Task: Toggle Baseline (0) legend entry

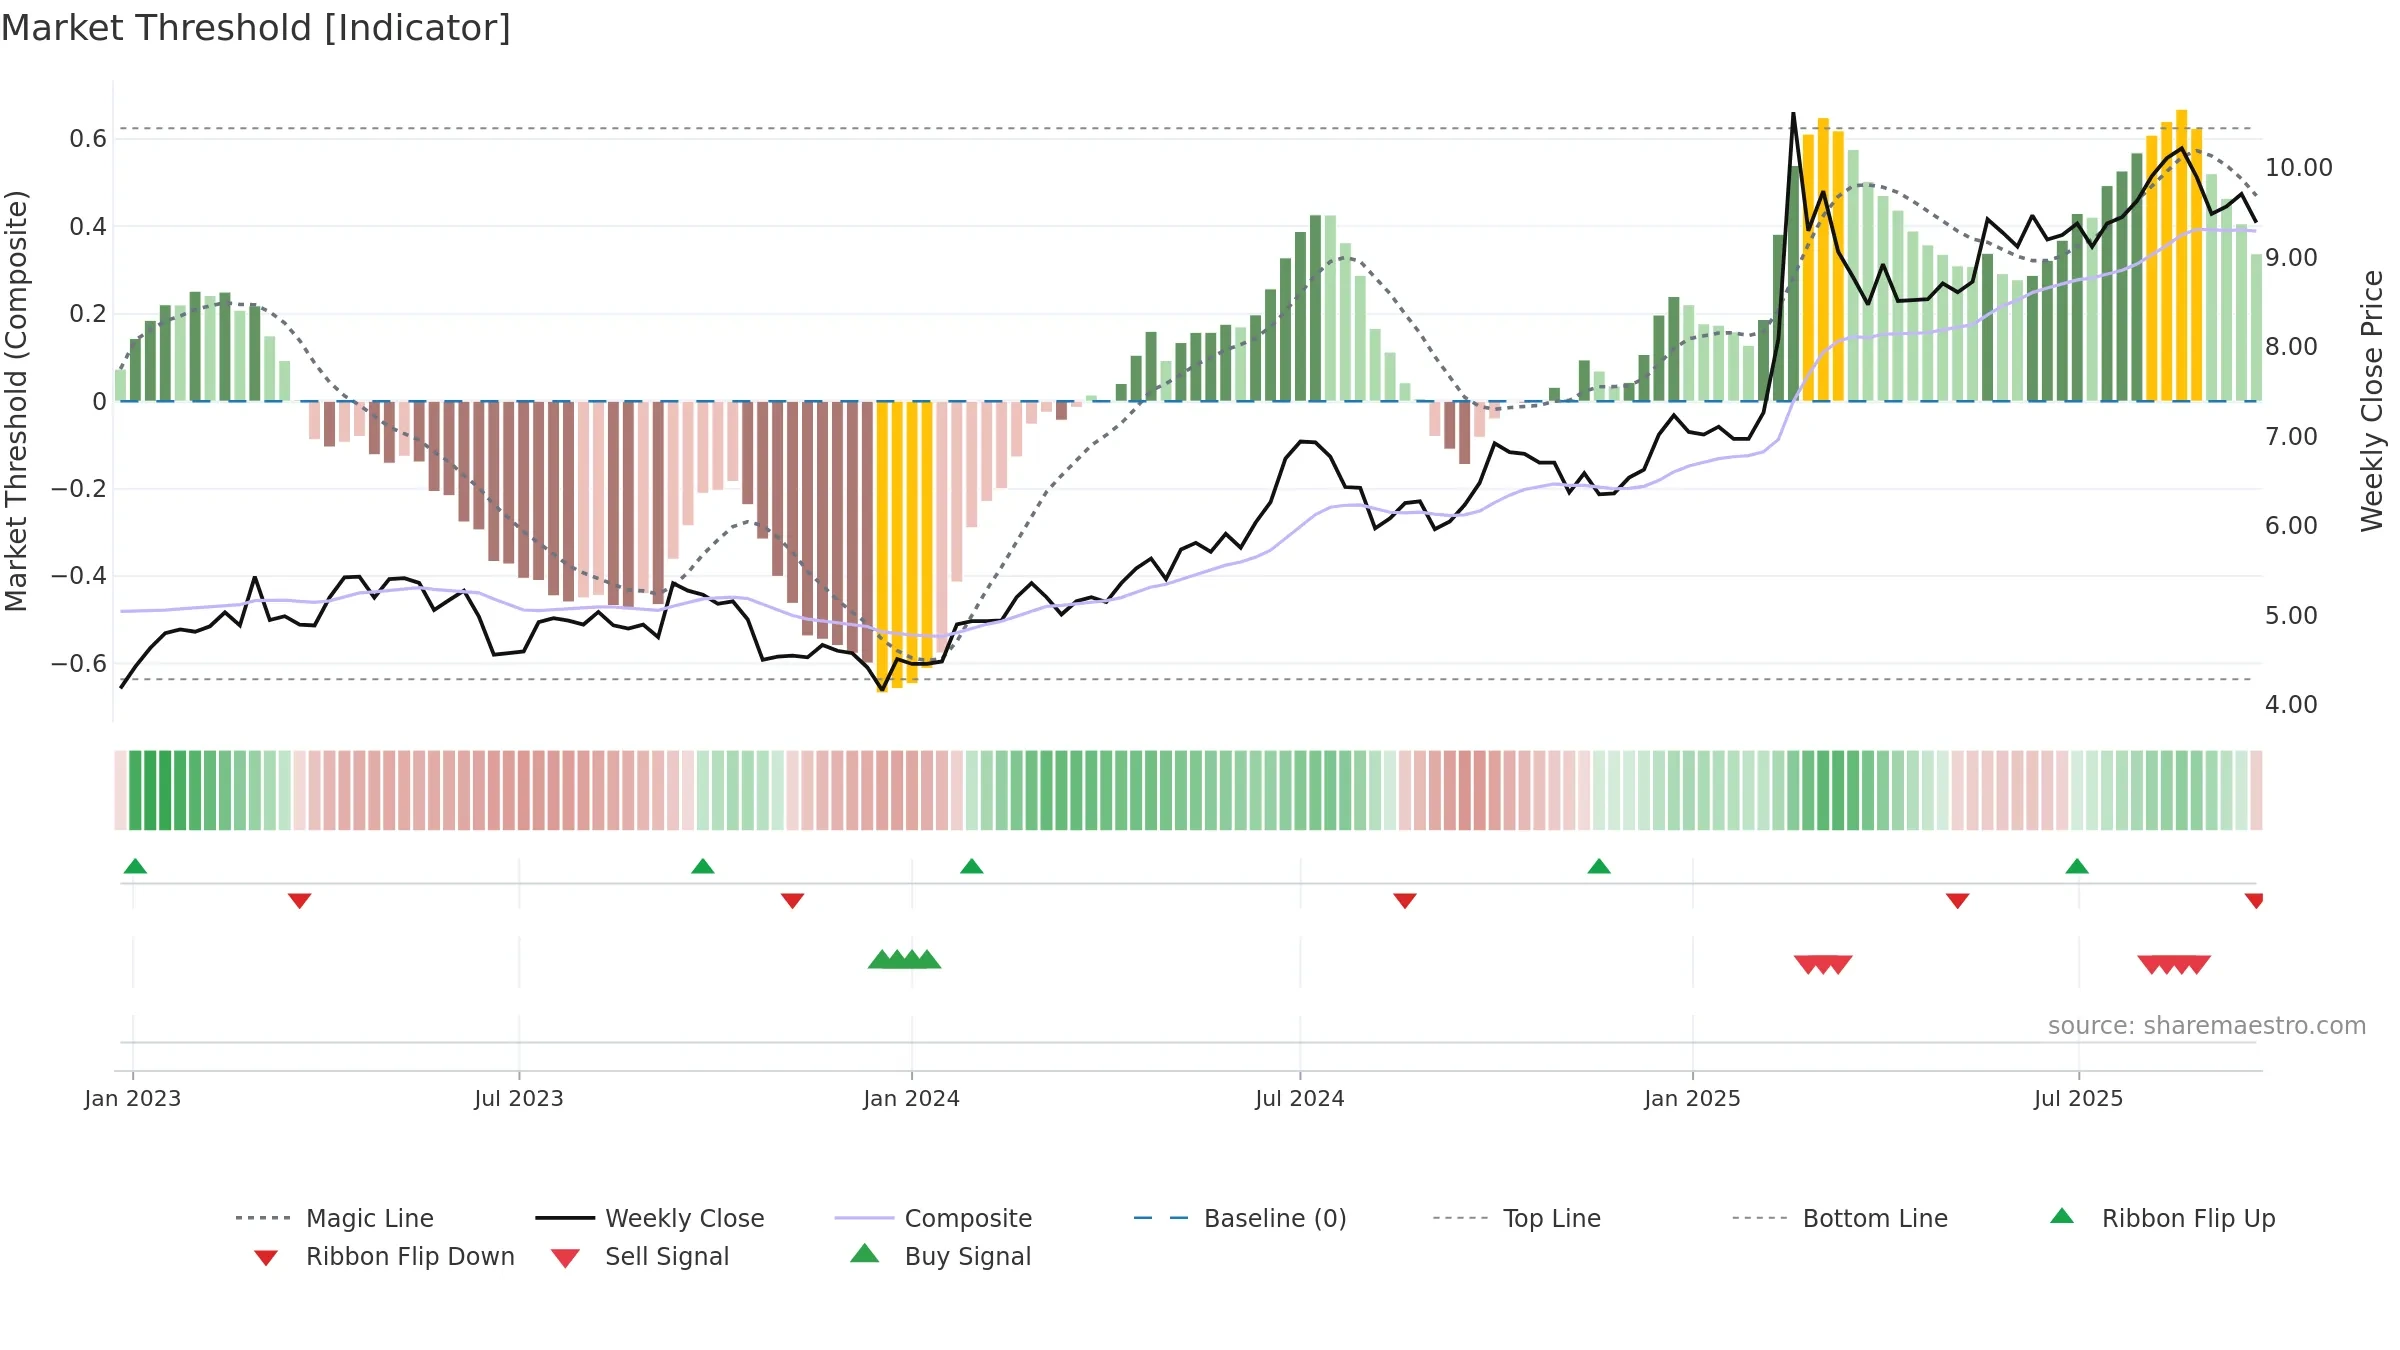Action: coord(1240,1218)
